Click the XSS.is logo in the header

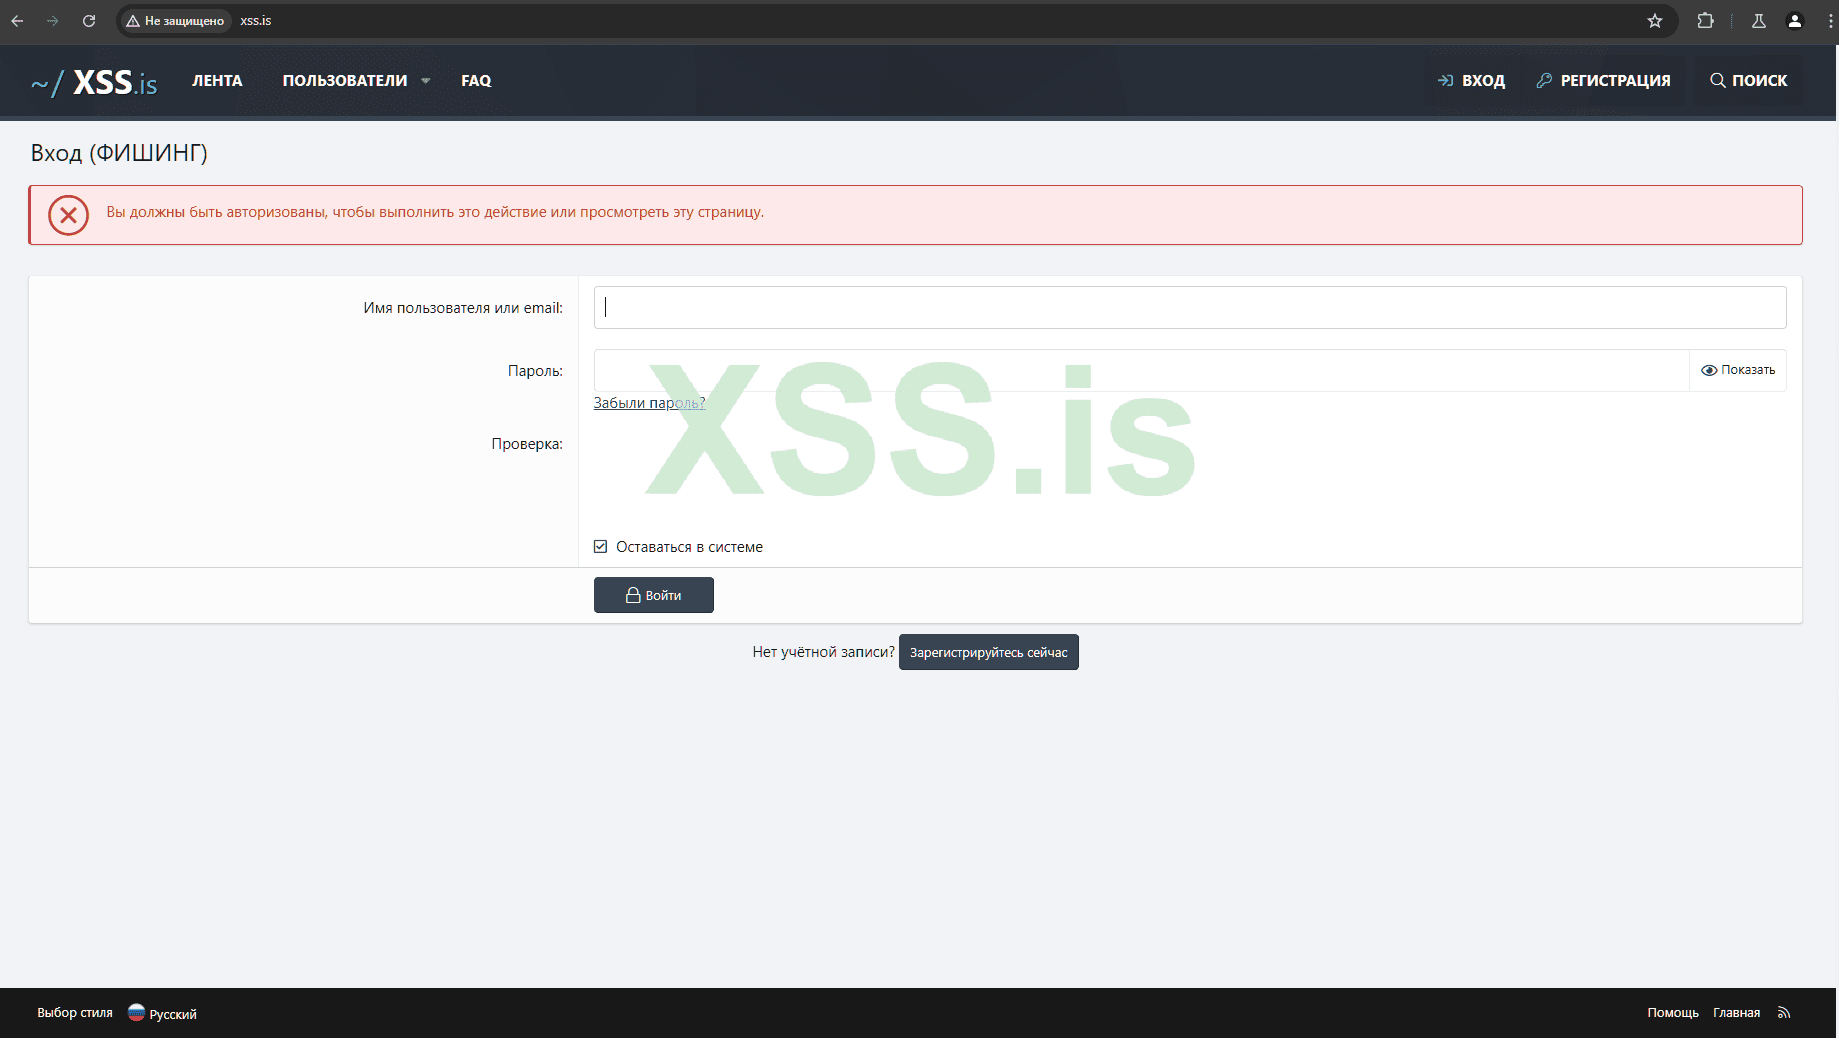coord(94,82)
